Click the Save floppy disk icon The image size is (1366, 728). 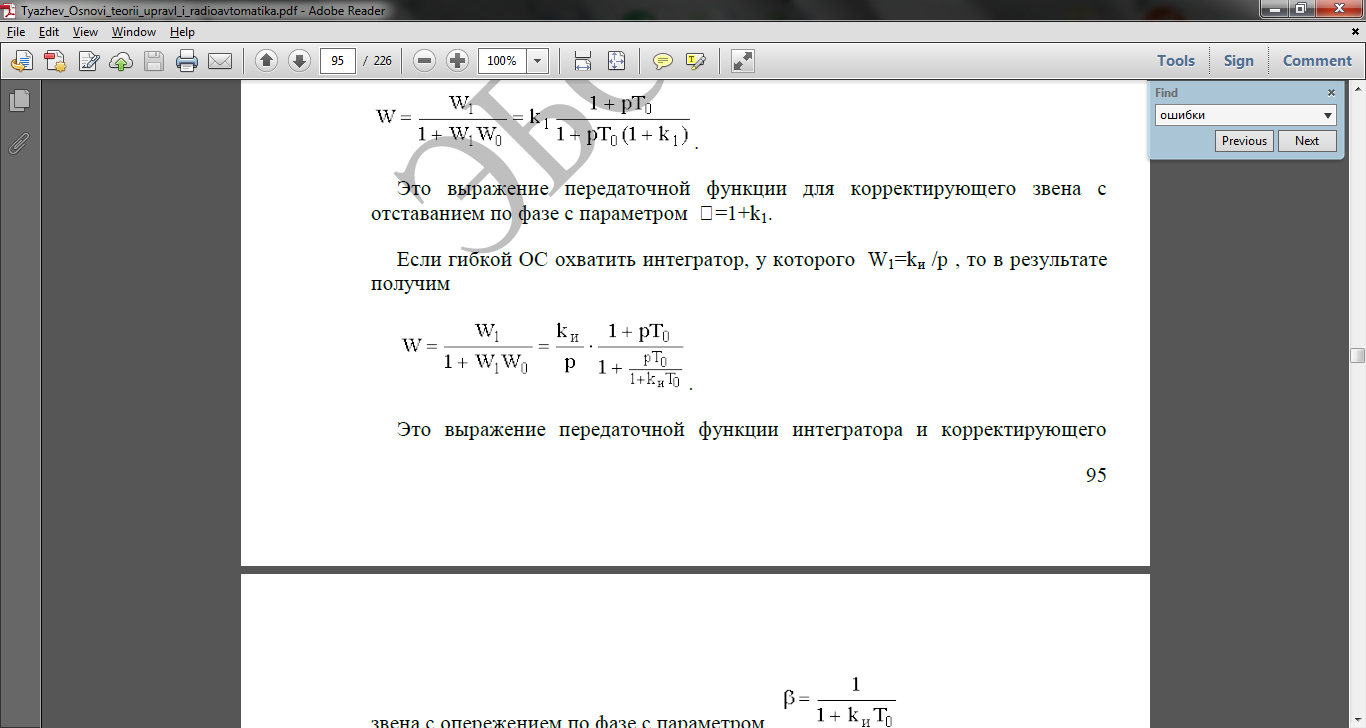click(153, 61)
